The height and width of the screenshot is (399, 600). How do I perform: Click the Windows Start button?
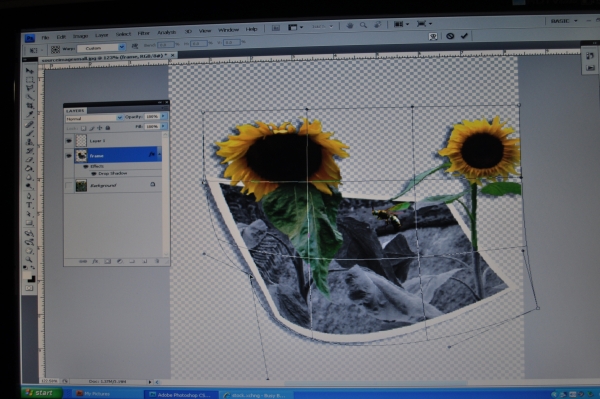(41, 393)
